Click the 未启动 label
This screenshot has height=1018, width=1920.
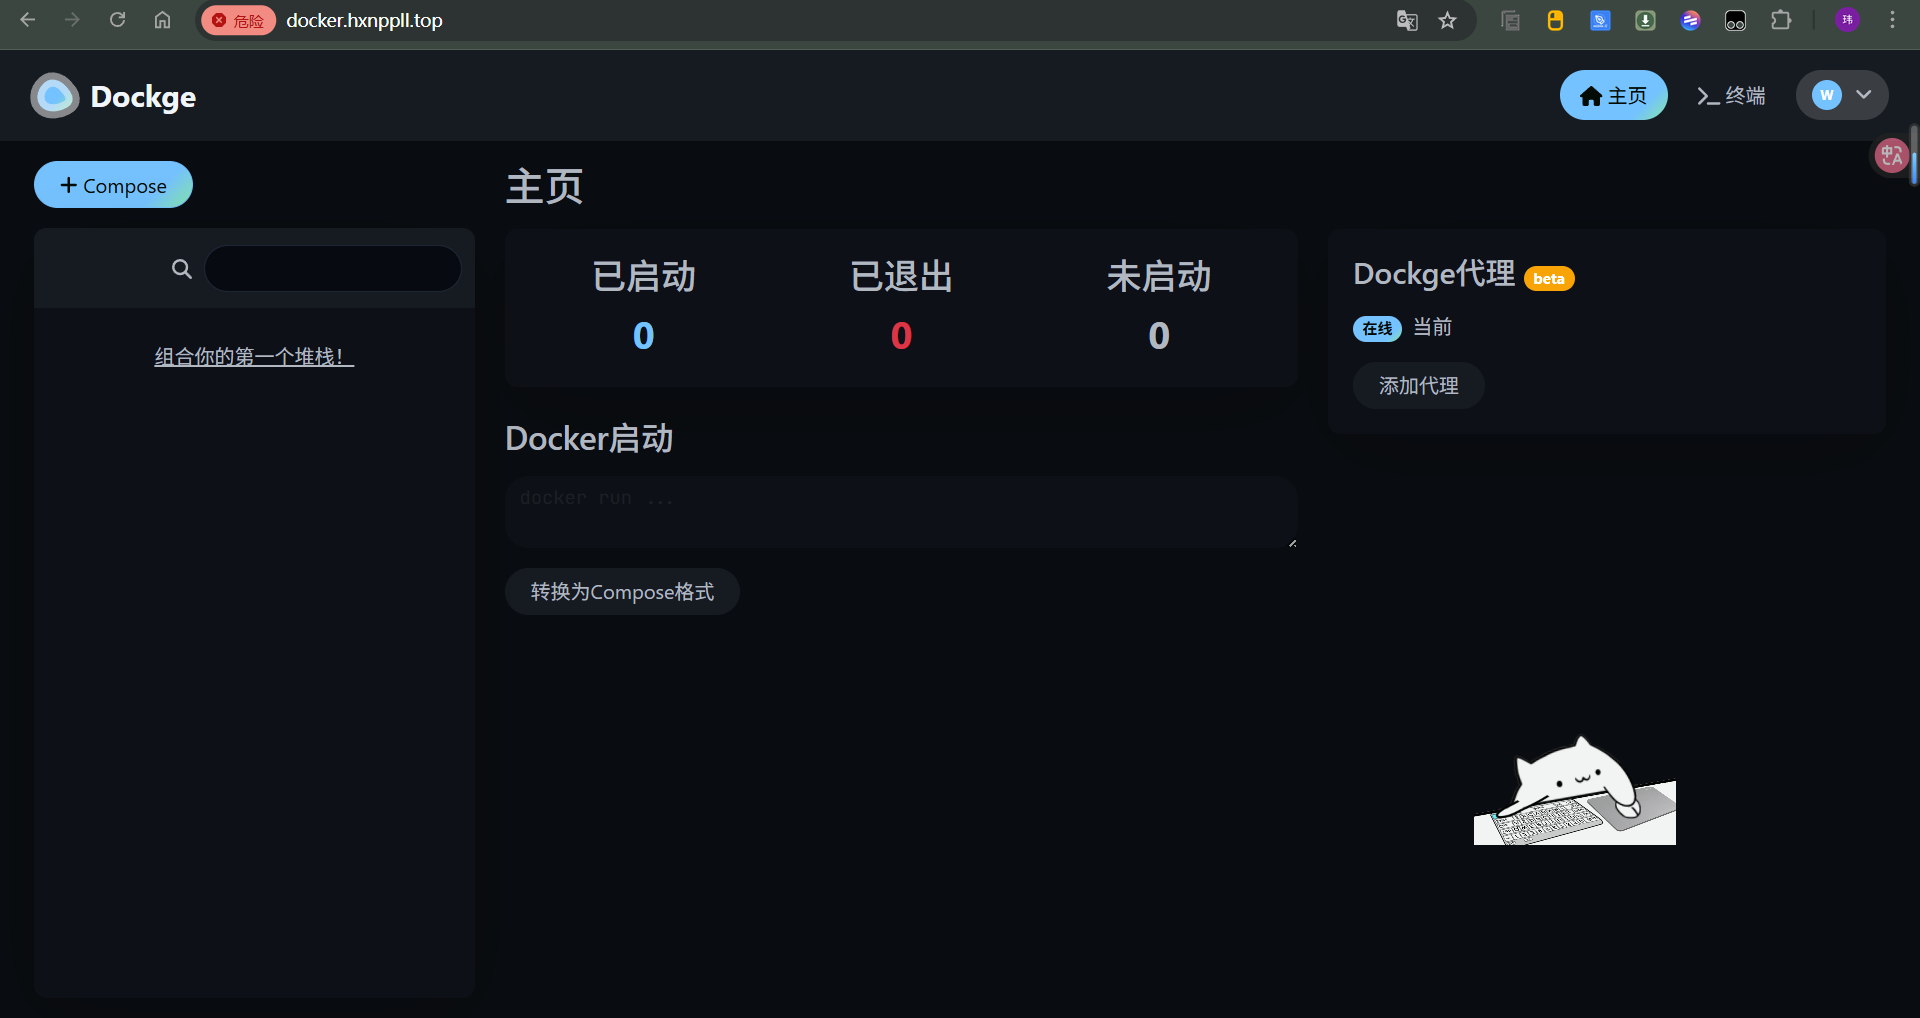[x=1159, y=277]
